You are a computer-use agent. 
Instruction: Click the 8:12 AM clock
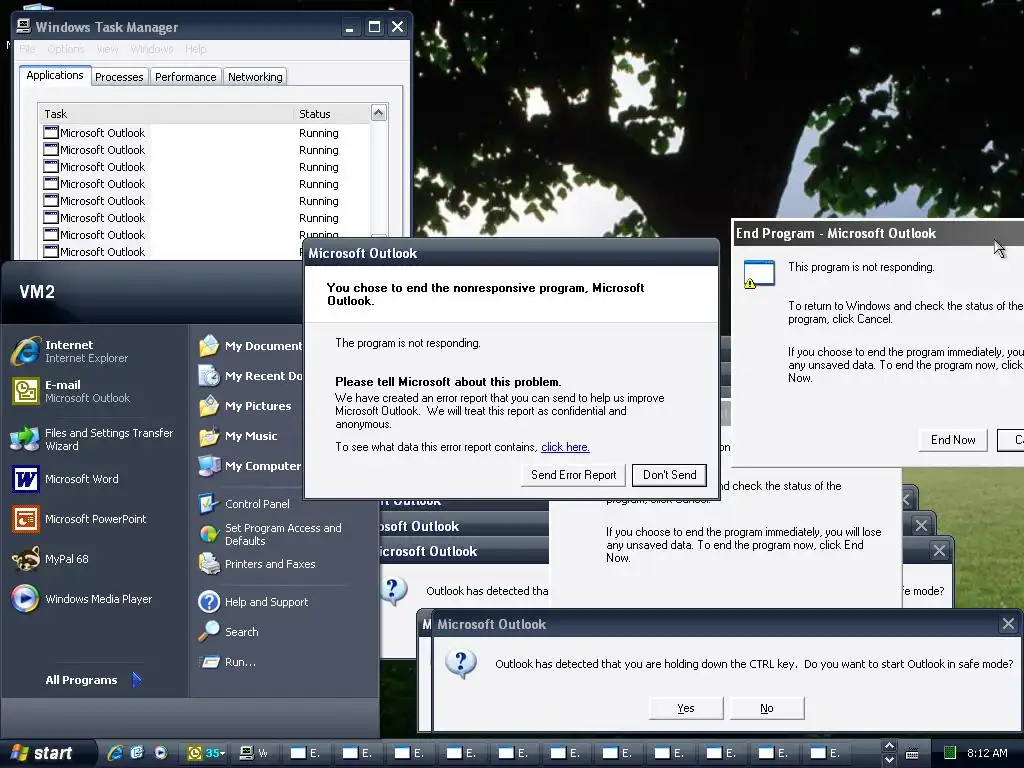(x=987, y=753)
